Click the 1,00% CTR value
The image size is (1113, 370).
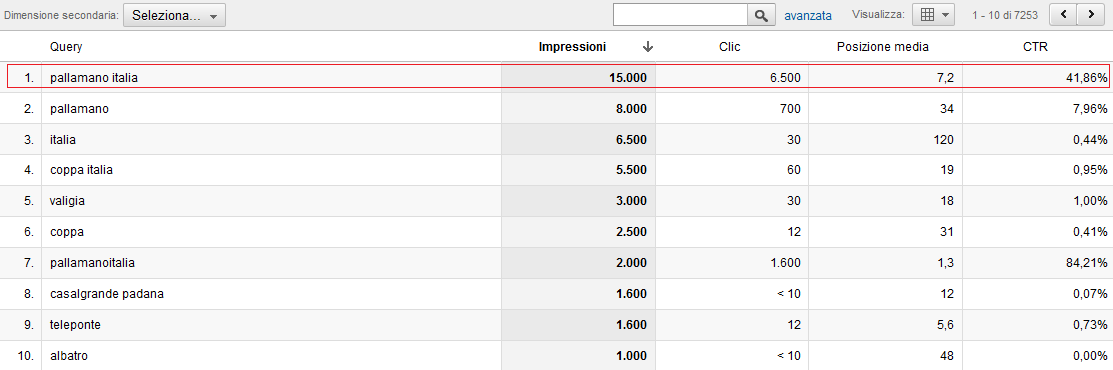(1091, 201)
